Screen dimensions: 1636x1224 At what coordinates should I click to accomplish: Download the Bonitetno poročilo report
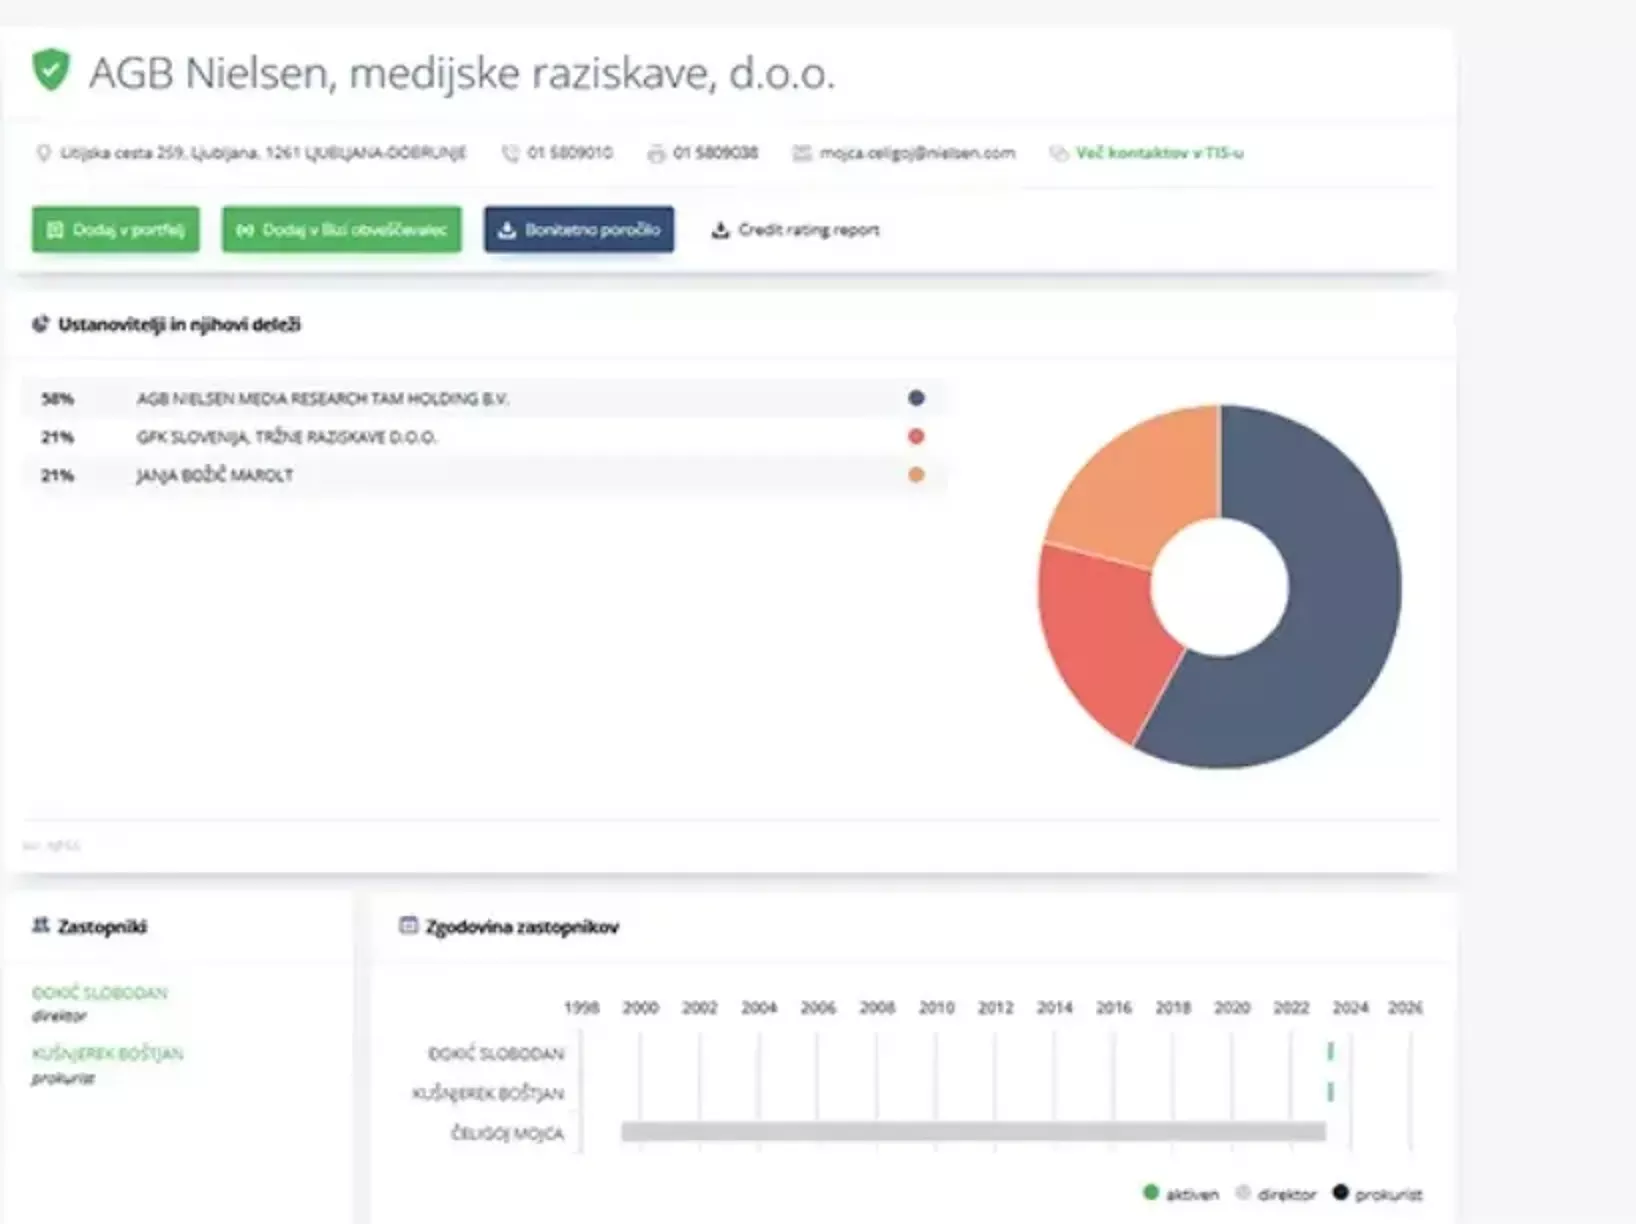579,230
